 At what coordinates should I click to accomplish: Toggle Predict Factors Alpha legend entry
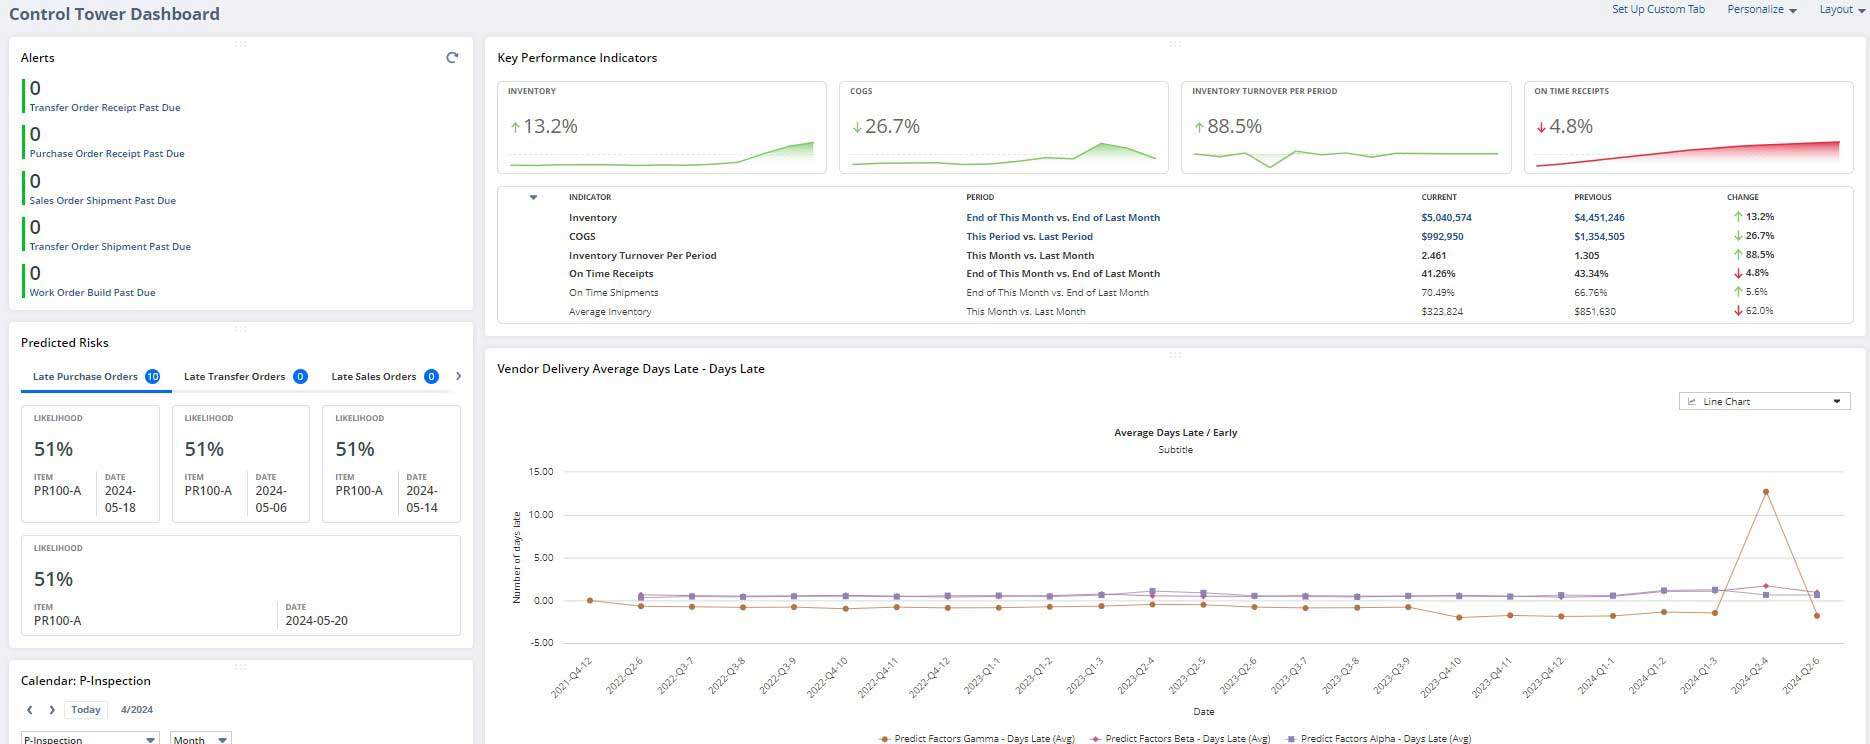(1378, 739)
